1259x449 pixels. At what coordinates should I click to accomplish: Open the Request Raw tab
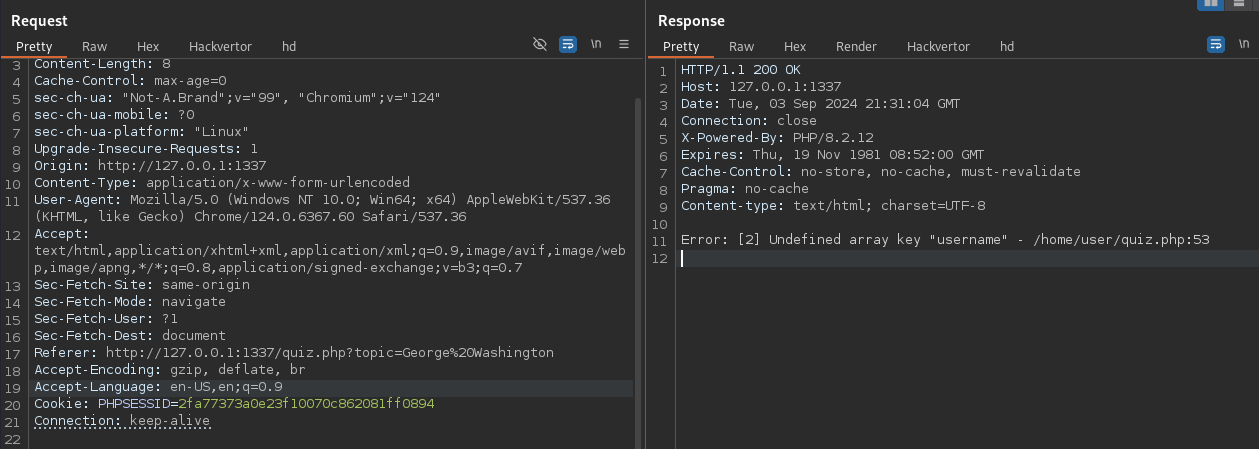[95, 46]
